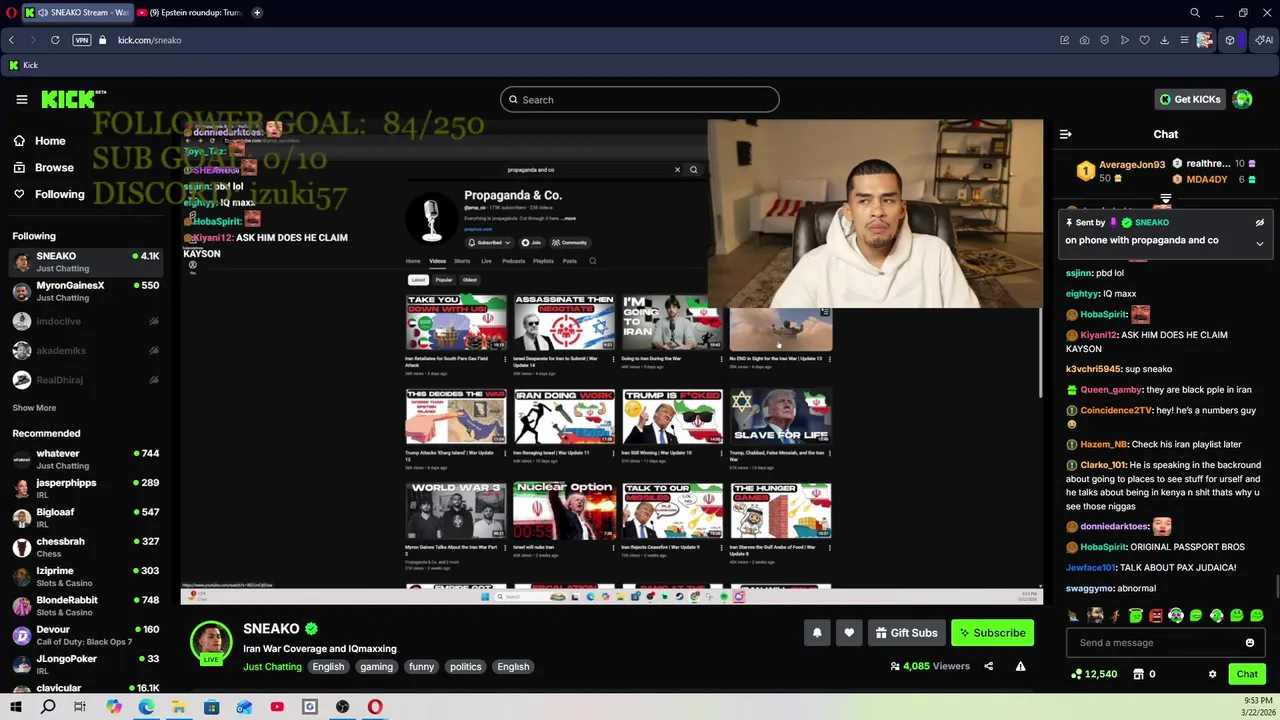
Task: Collapse the chat panel
Action: pyautogui.click(x=1065, y=134)
